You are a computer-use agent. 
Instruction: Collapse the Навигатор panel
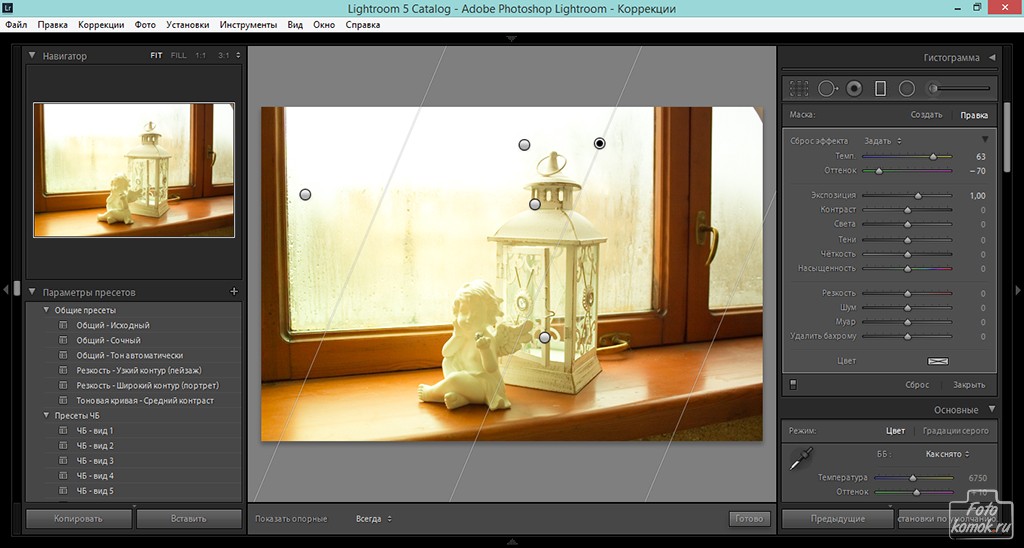(32, 56)
